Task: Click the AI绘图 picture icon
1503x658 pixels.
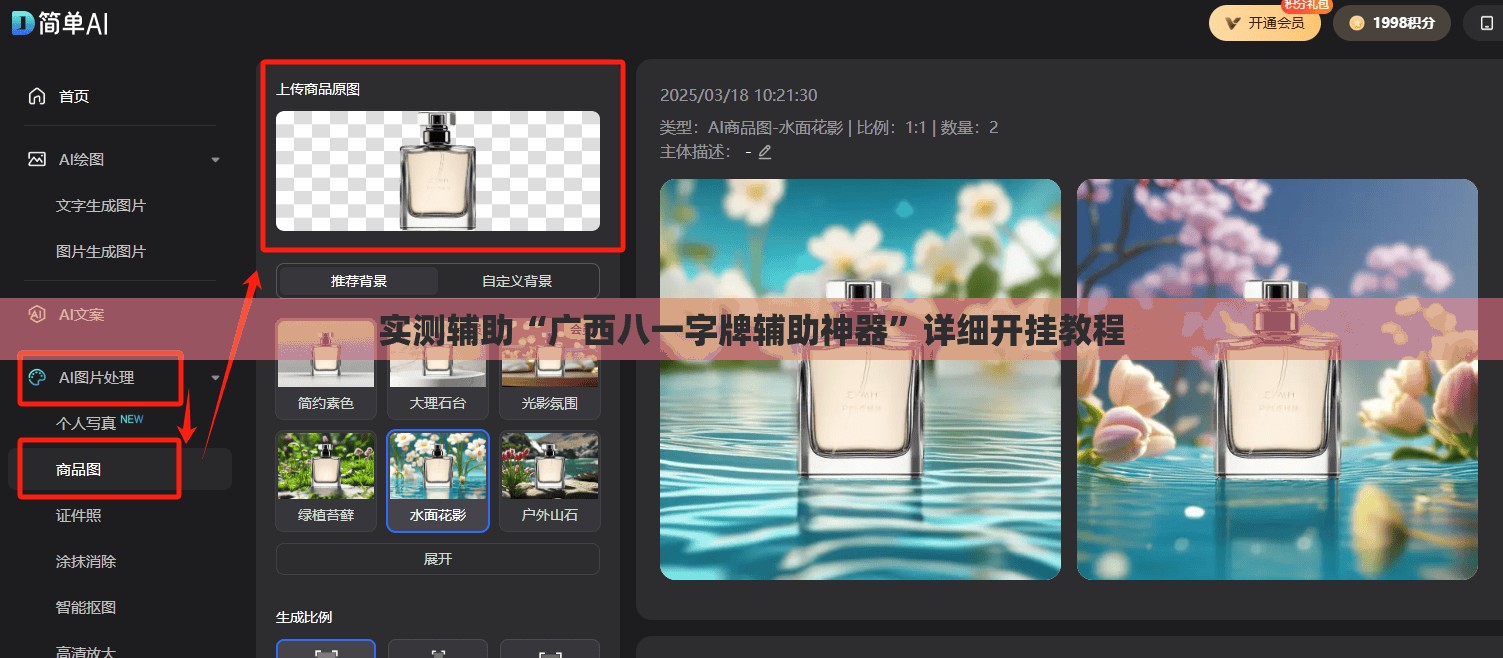Action: pyautogui.click(x=37, y=159)
